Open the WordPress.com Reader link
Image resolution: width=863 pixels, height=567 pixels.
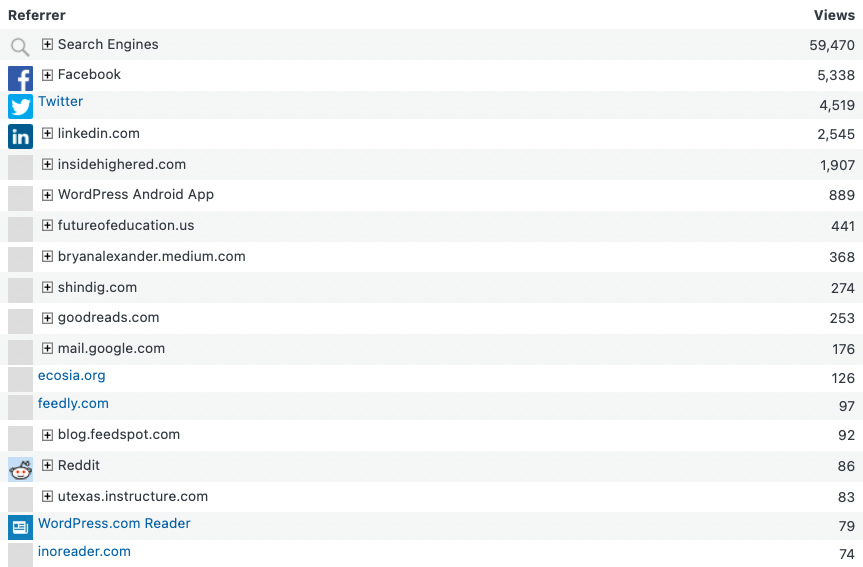coord(114,523)
